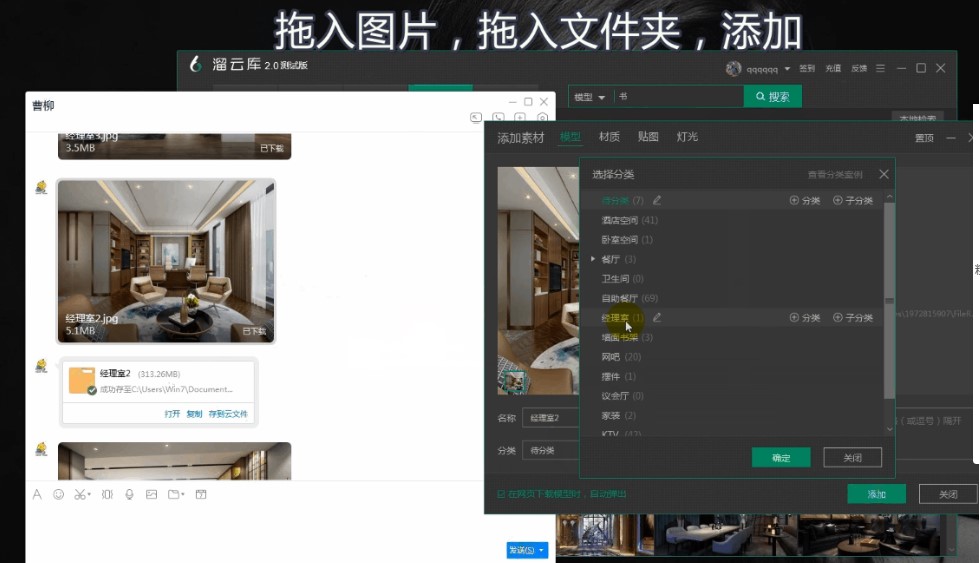Select the 墙面书架 (3) category

point(627,337)
